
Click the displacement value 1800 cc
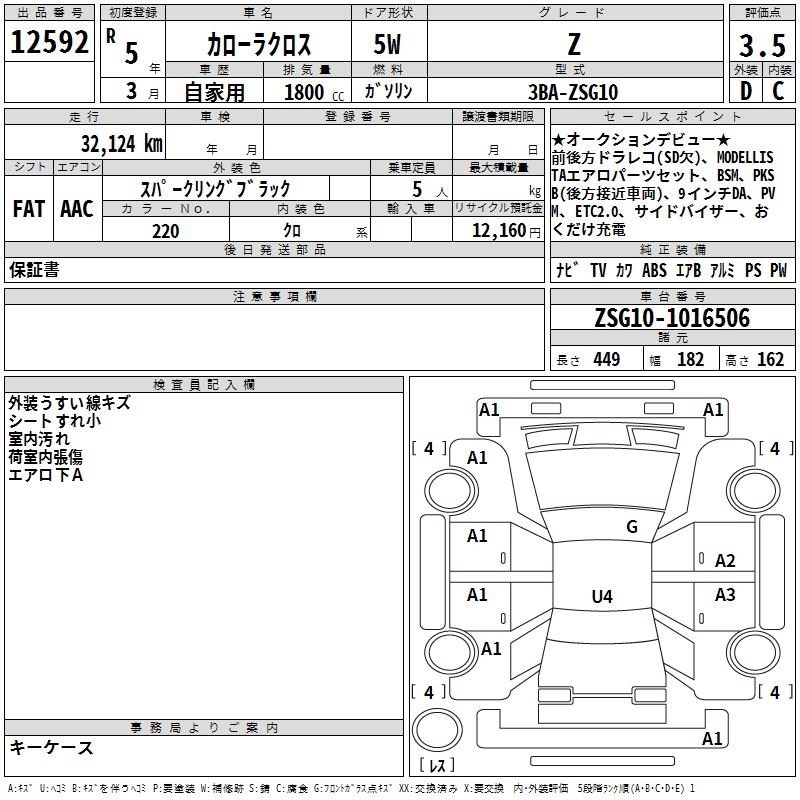pos(314,92)
